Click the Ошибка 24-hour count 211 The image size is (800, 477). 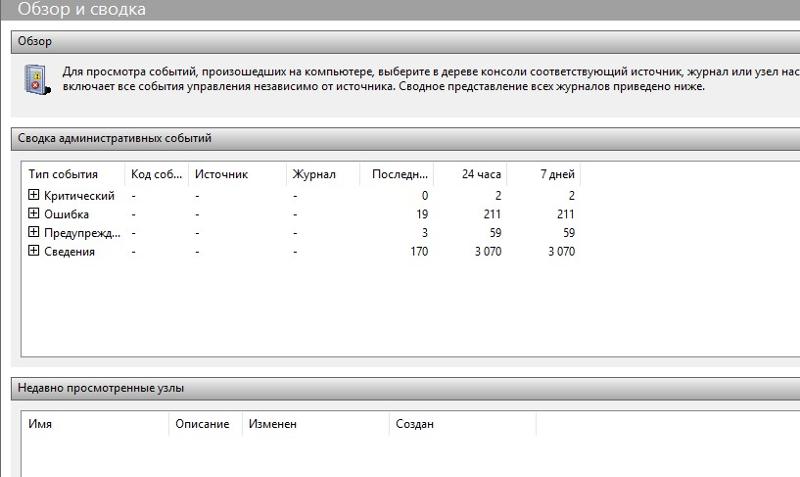[492, 214]
